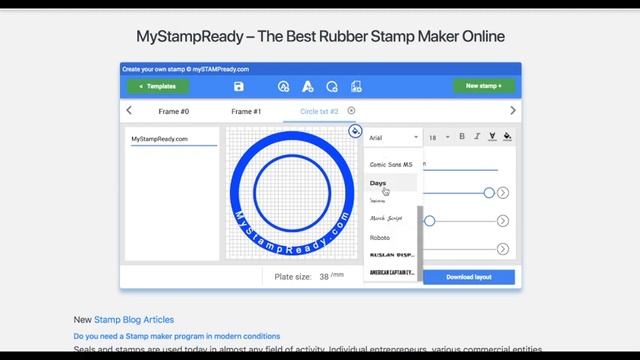
Task: Click the first slider handle
Action: tap(489, 193)
